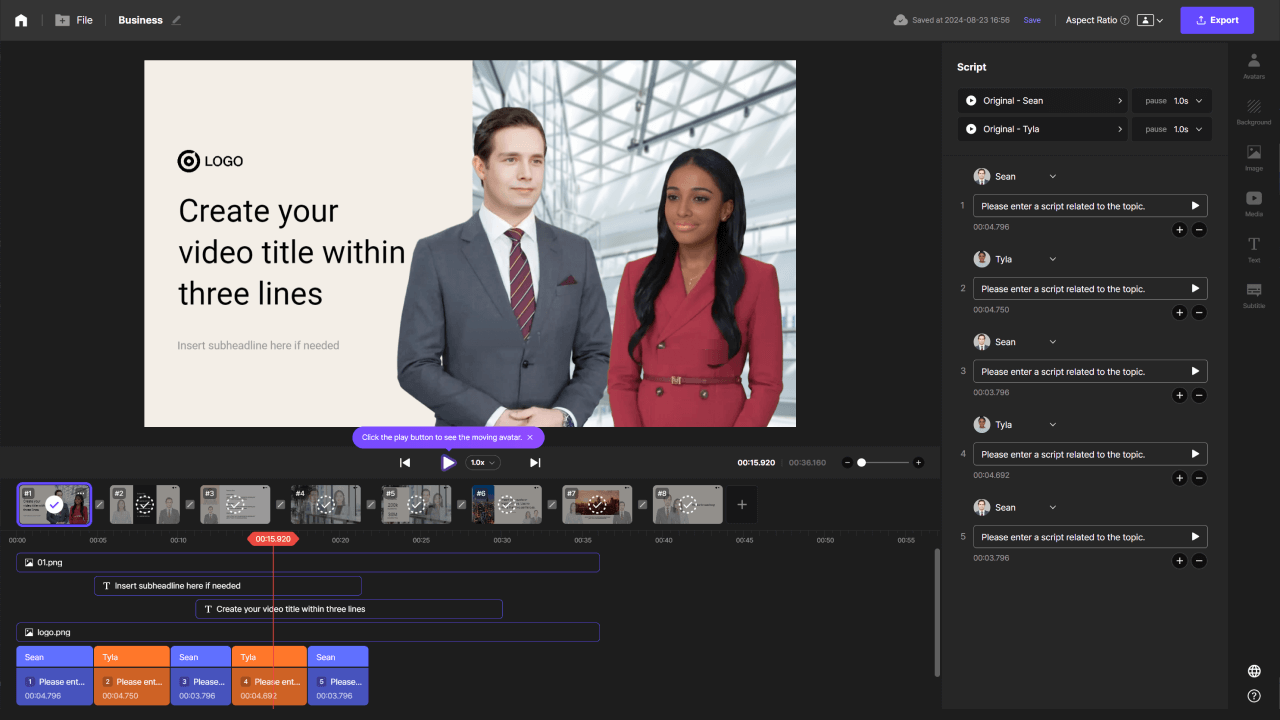Select scene thumbnail #7

[x=597, y=505]
